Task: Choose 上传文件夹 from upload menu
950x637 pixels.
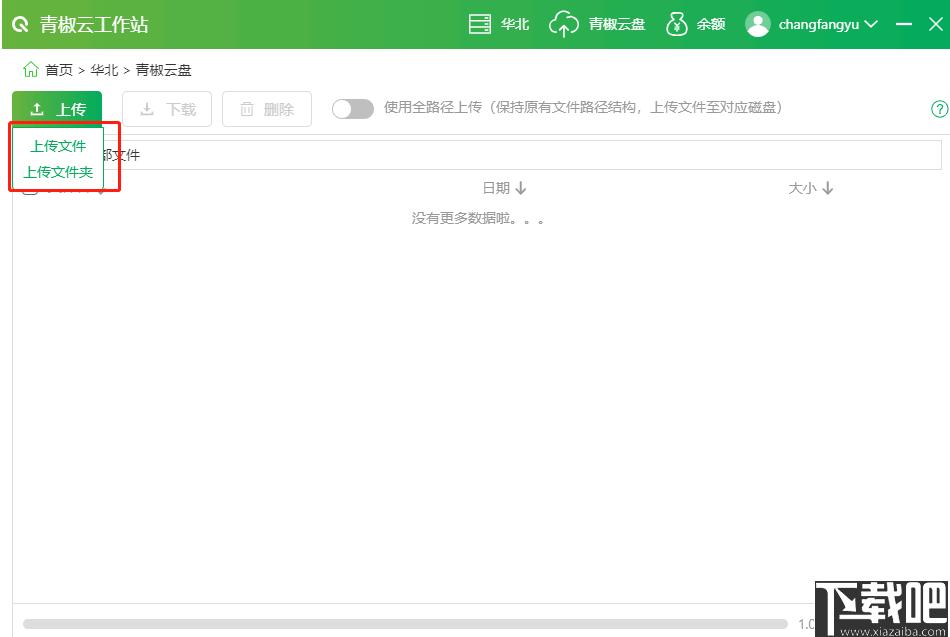Action: [x=58, y=172]
